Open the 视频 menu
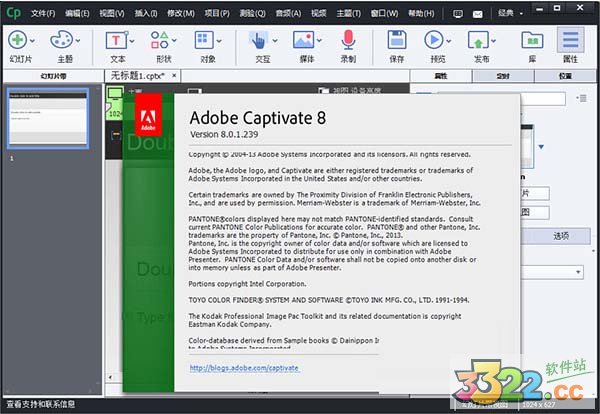This screenshot has width=600, height=414. pyautogui.click(x=319, y=13)
